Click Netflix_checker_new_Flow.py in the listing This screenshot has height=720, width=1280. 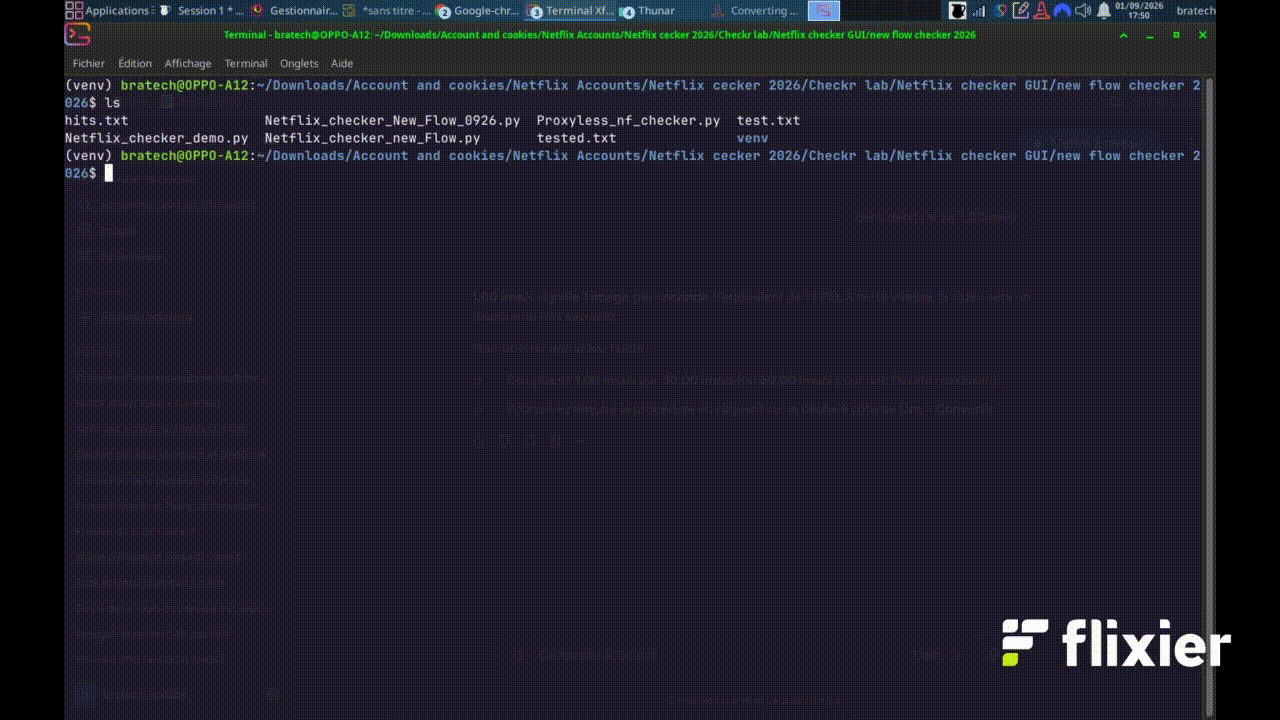click(x=373, y=138)
